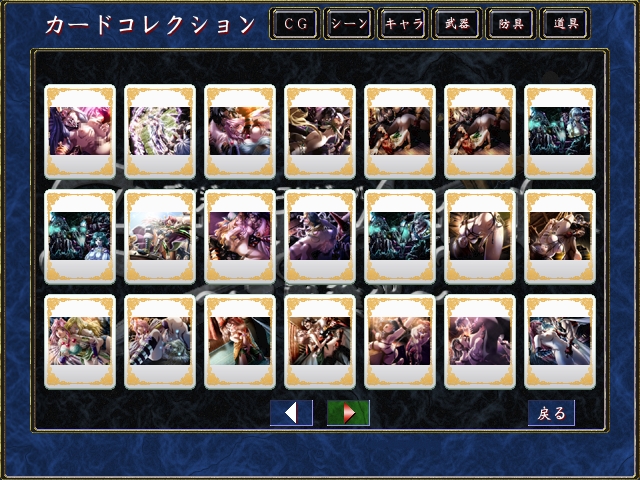Go to the previous card page arrow

point(291,413)
